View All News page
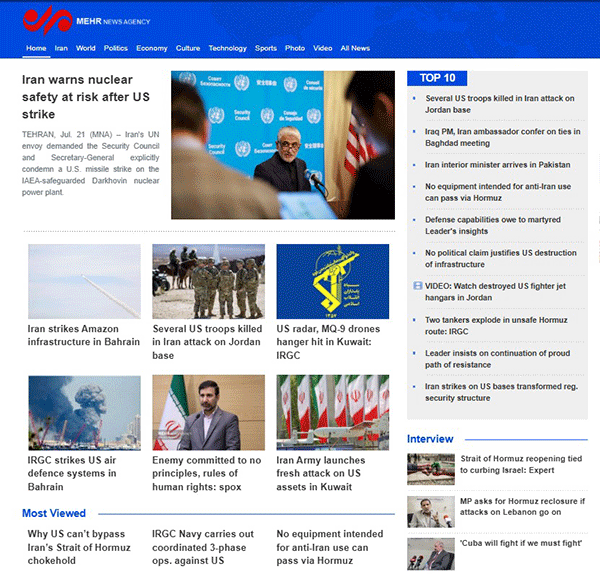The width and height of the screenshot is (600, 574). tap(355, 48)
